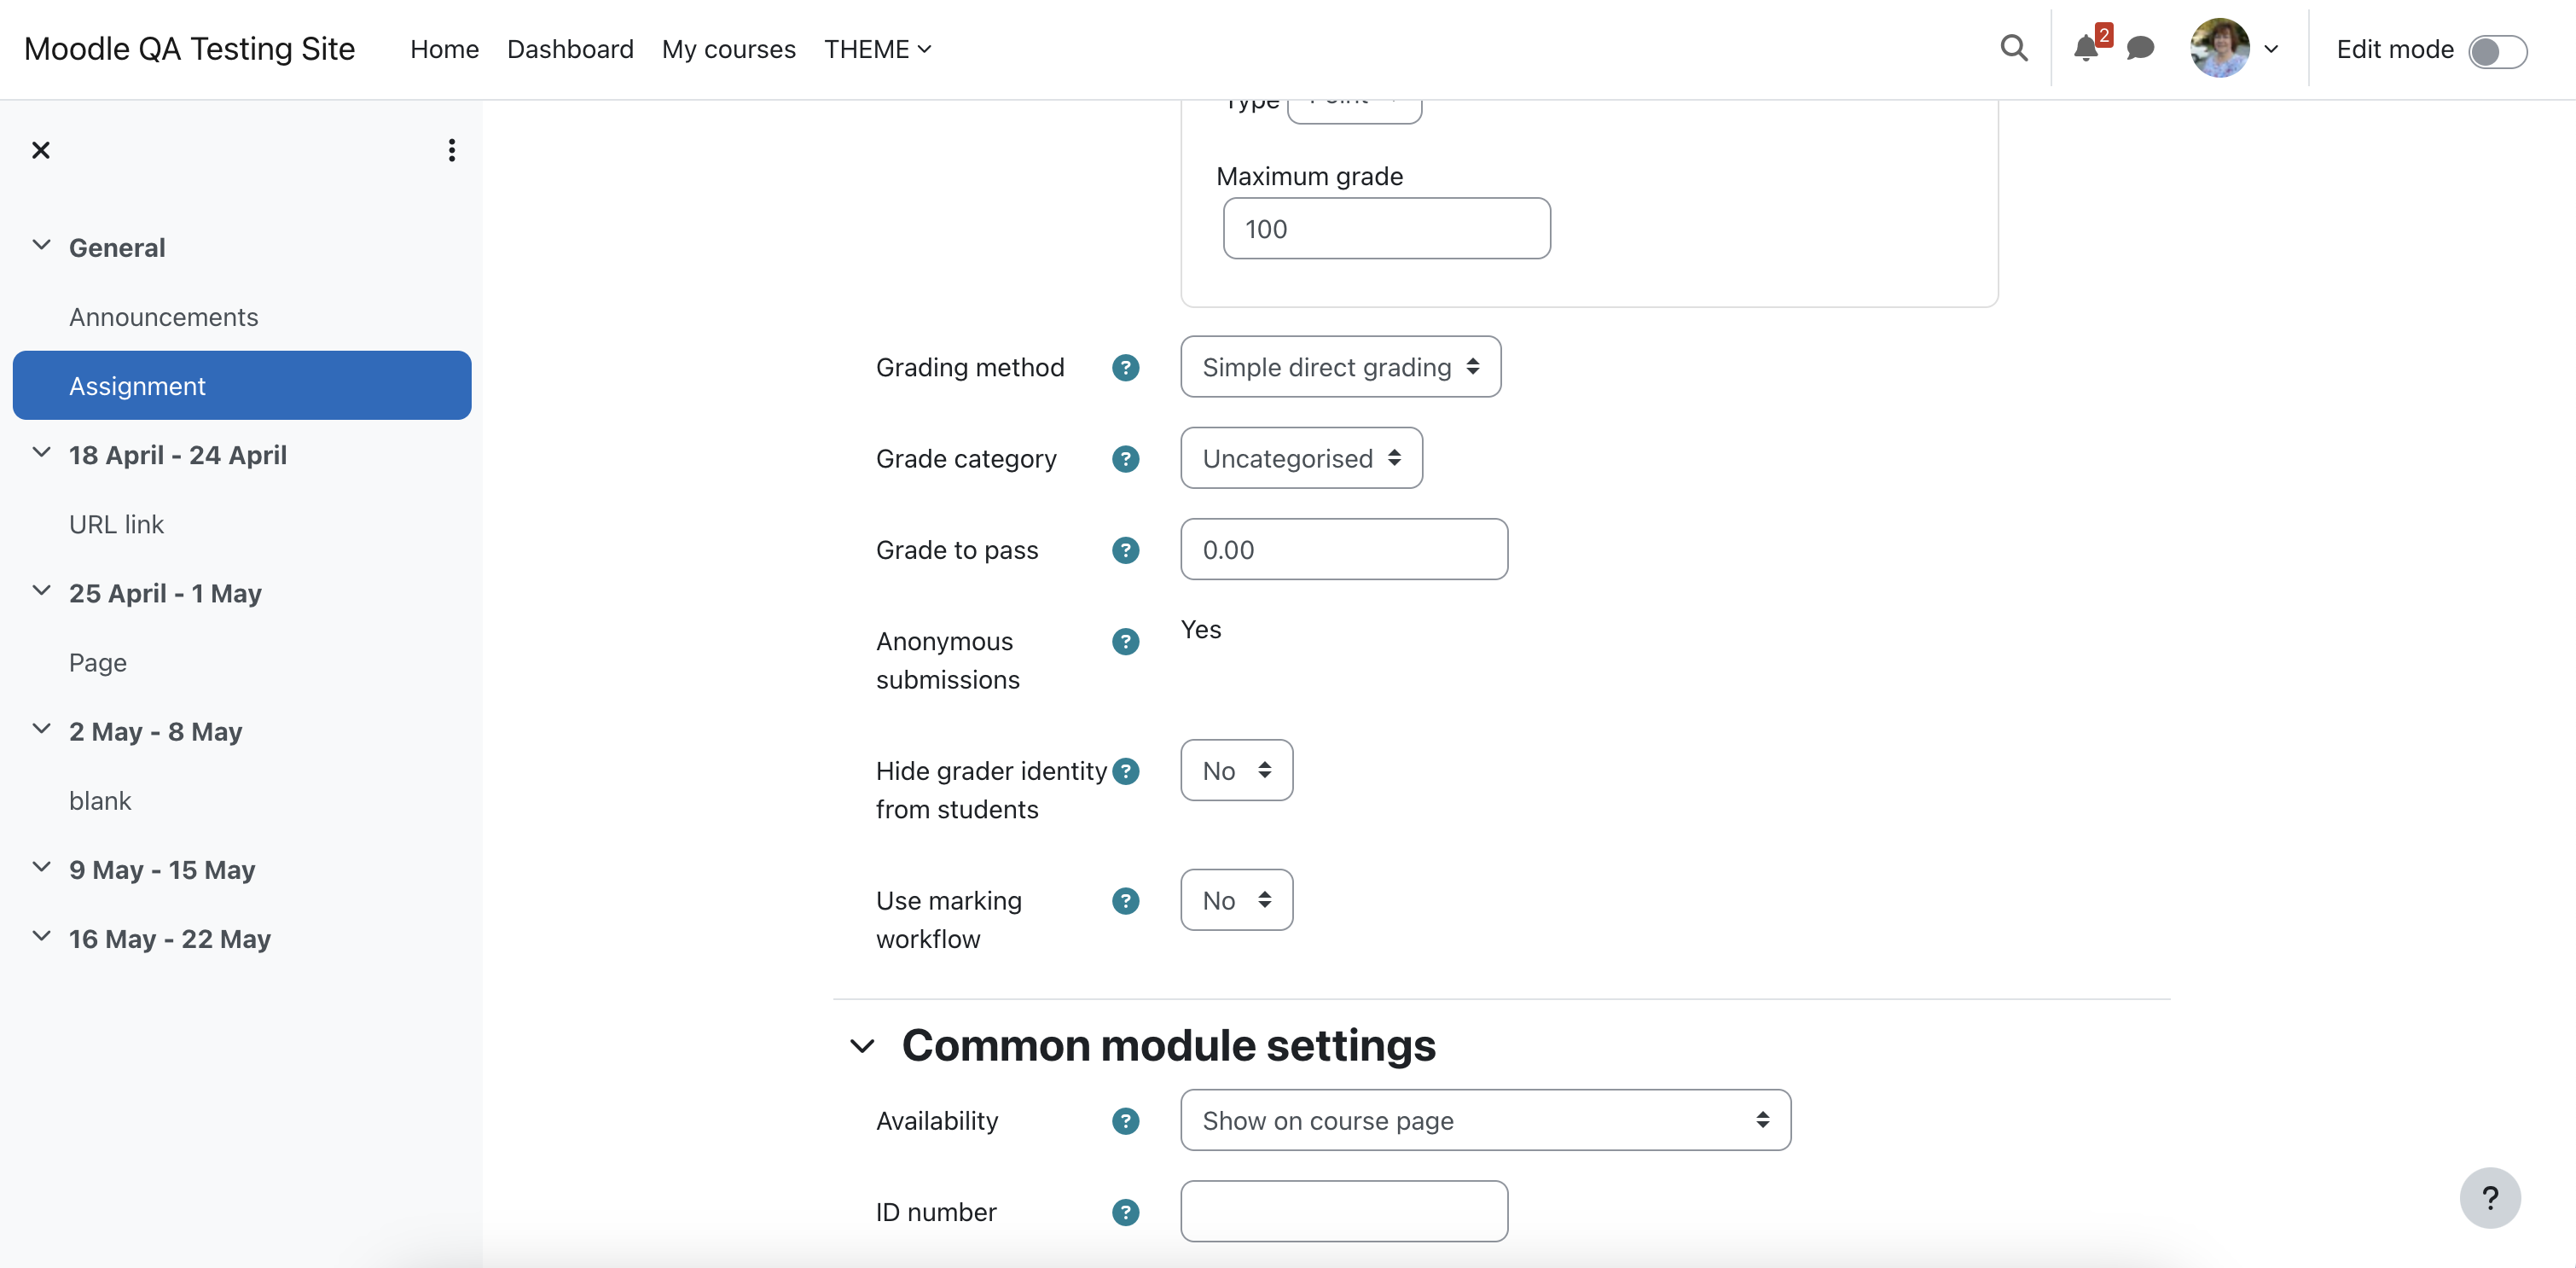Select Assignment in course index
The image size is (2576, 1268).
242,386
